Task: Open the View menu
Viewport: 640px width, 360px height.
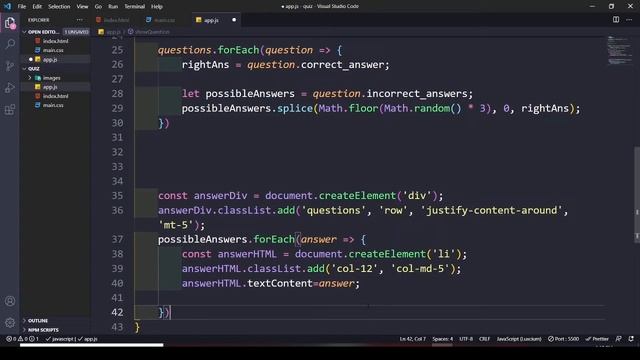Action: (82, 7)
